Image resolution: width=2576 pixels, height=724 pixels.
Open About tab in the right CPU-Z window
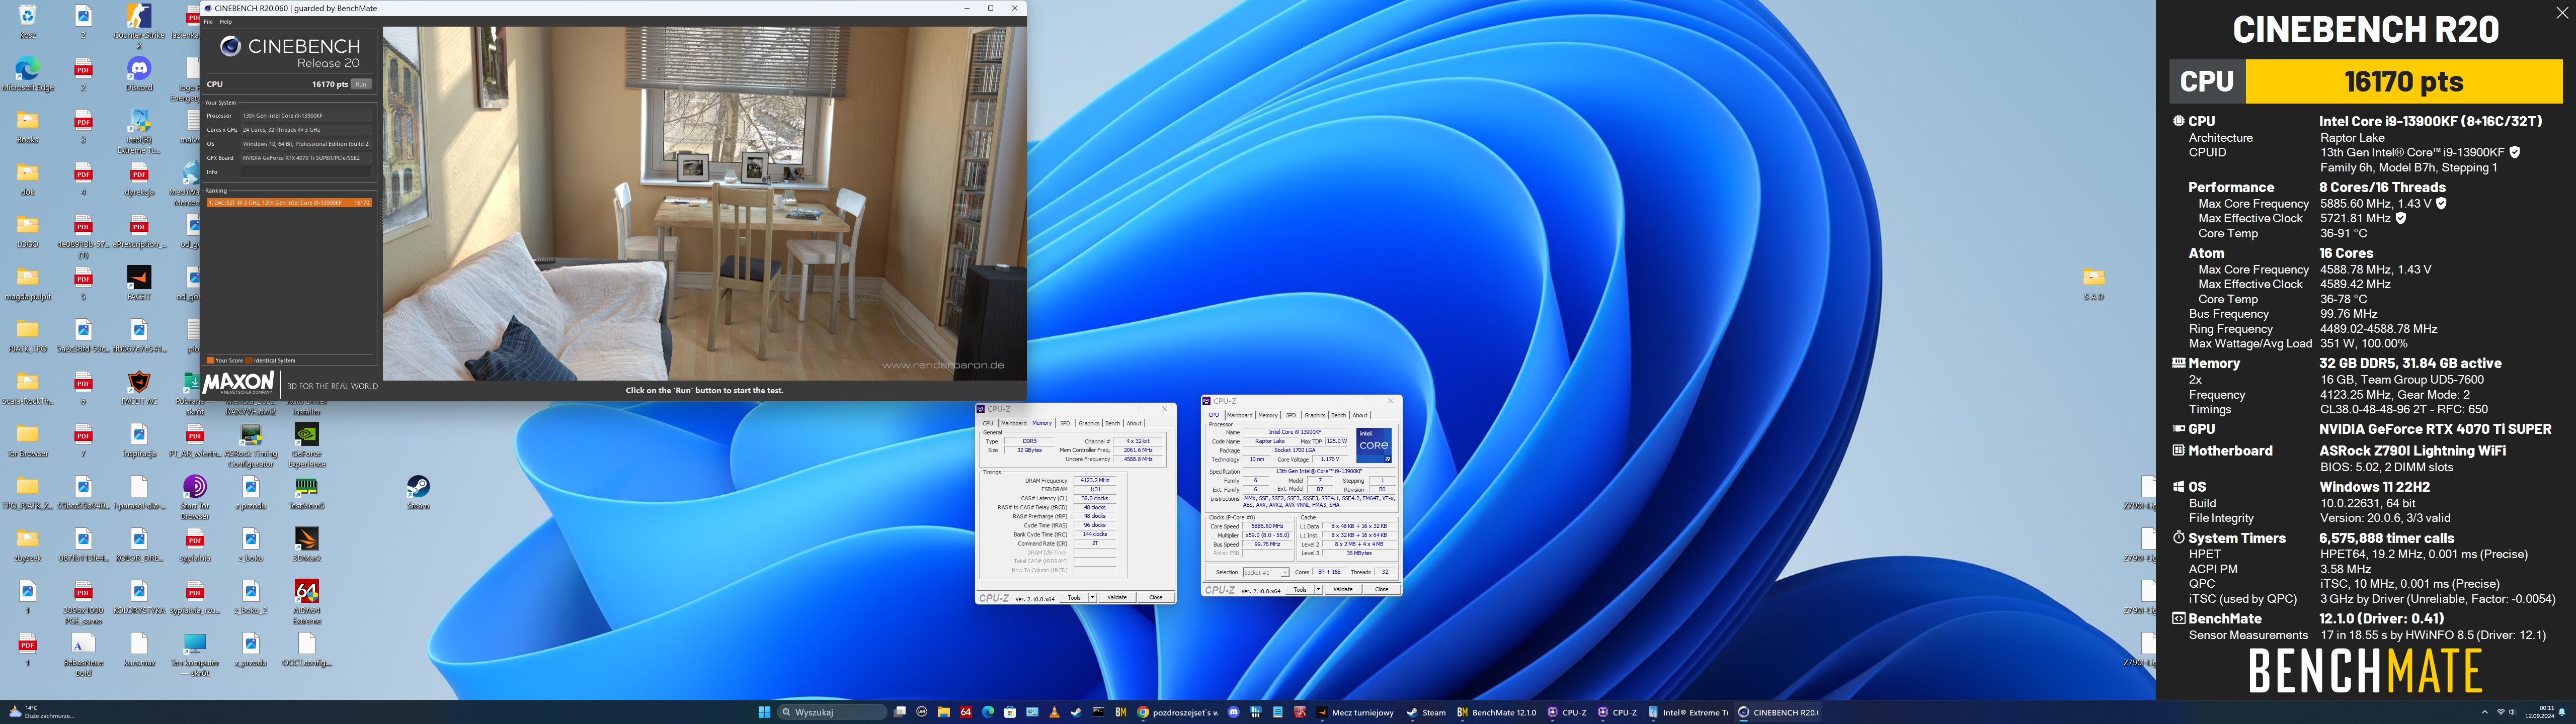pos(1360,415)
